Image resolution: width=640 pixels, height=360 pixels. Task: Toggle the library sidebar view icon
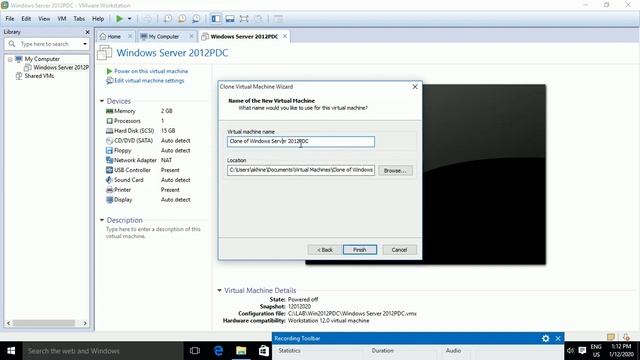point(216,19)
